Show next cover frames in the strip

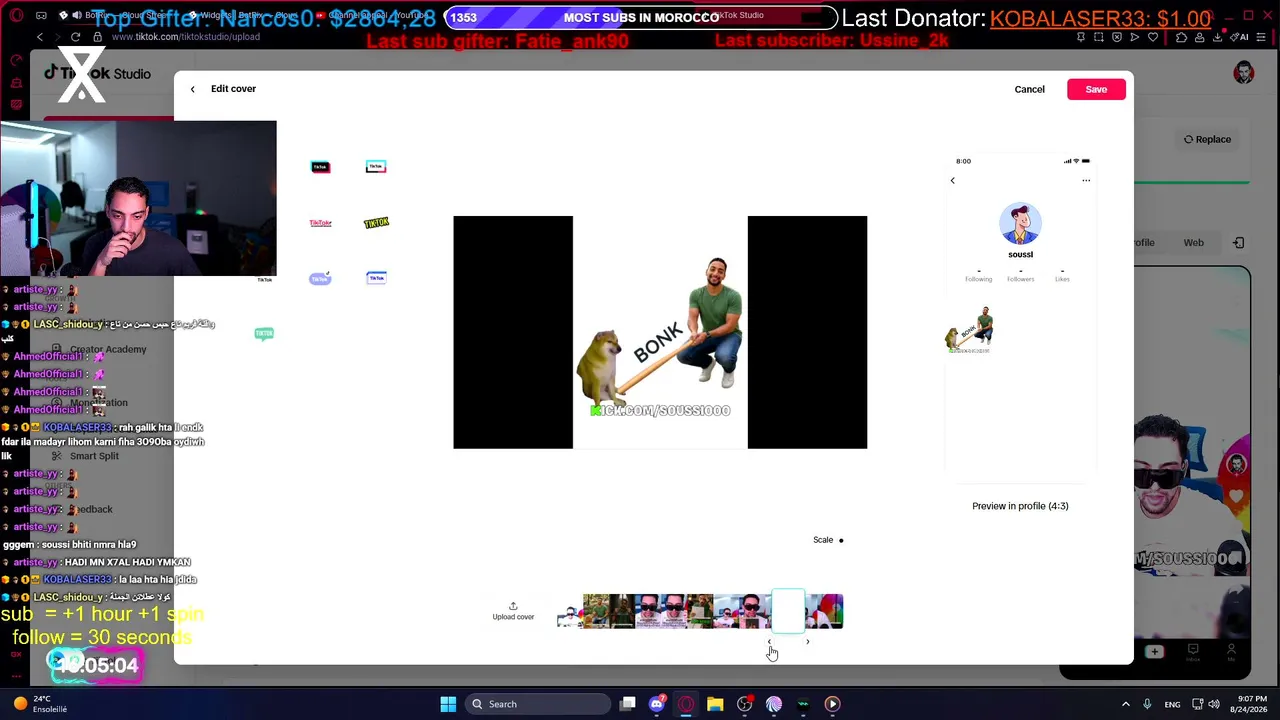[807, 642]
